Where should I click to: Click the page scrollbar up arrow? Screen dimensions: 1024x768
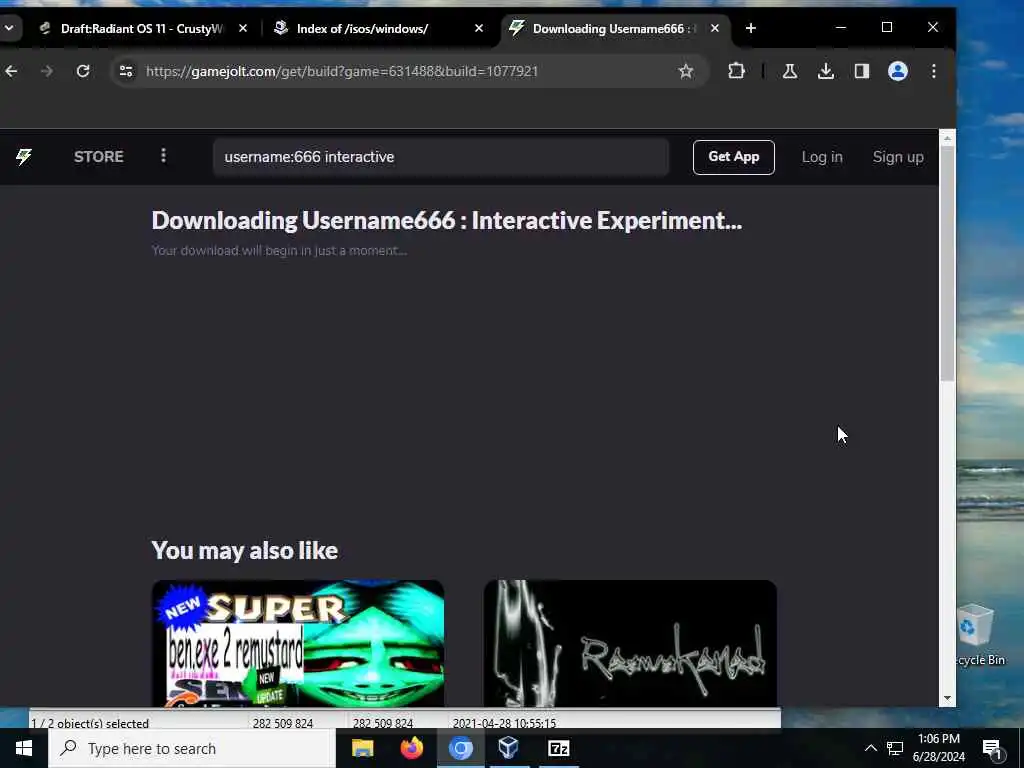[947, 138]
